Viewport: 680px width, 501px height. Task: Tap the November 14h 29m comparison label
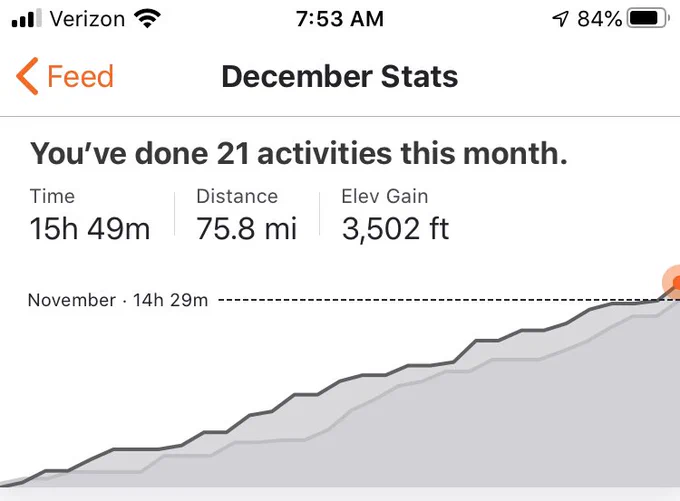tap(118, 300)
